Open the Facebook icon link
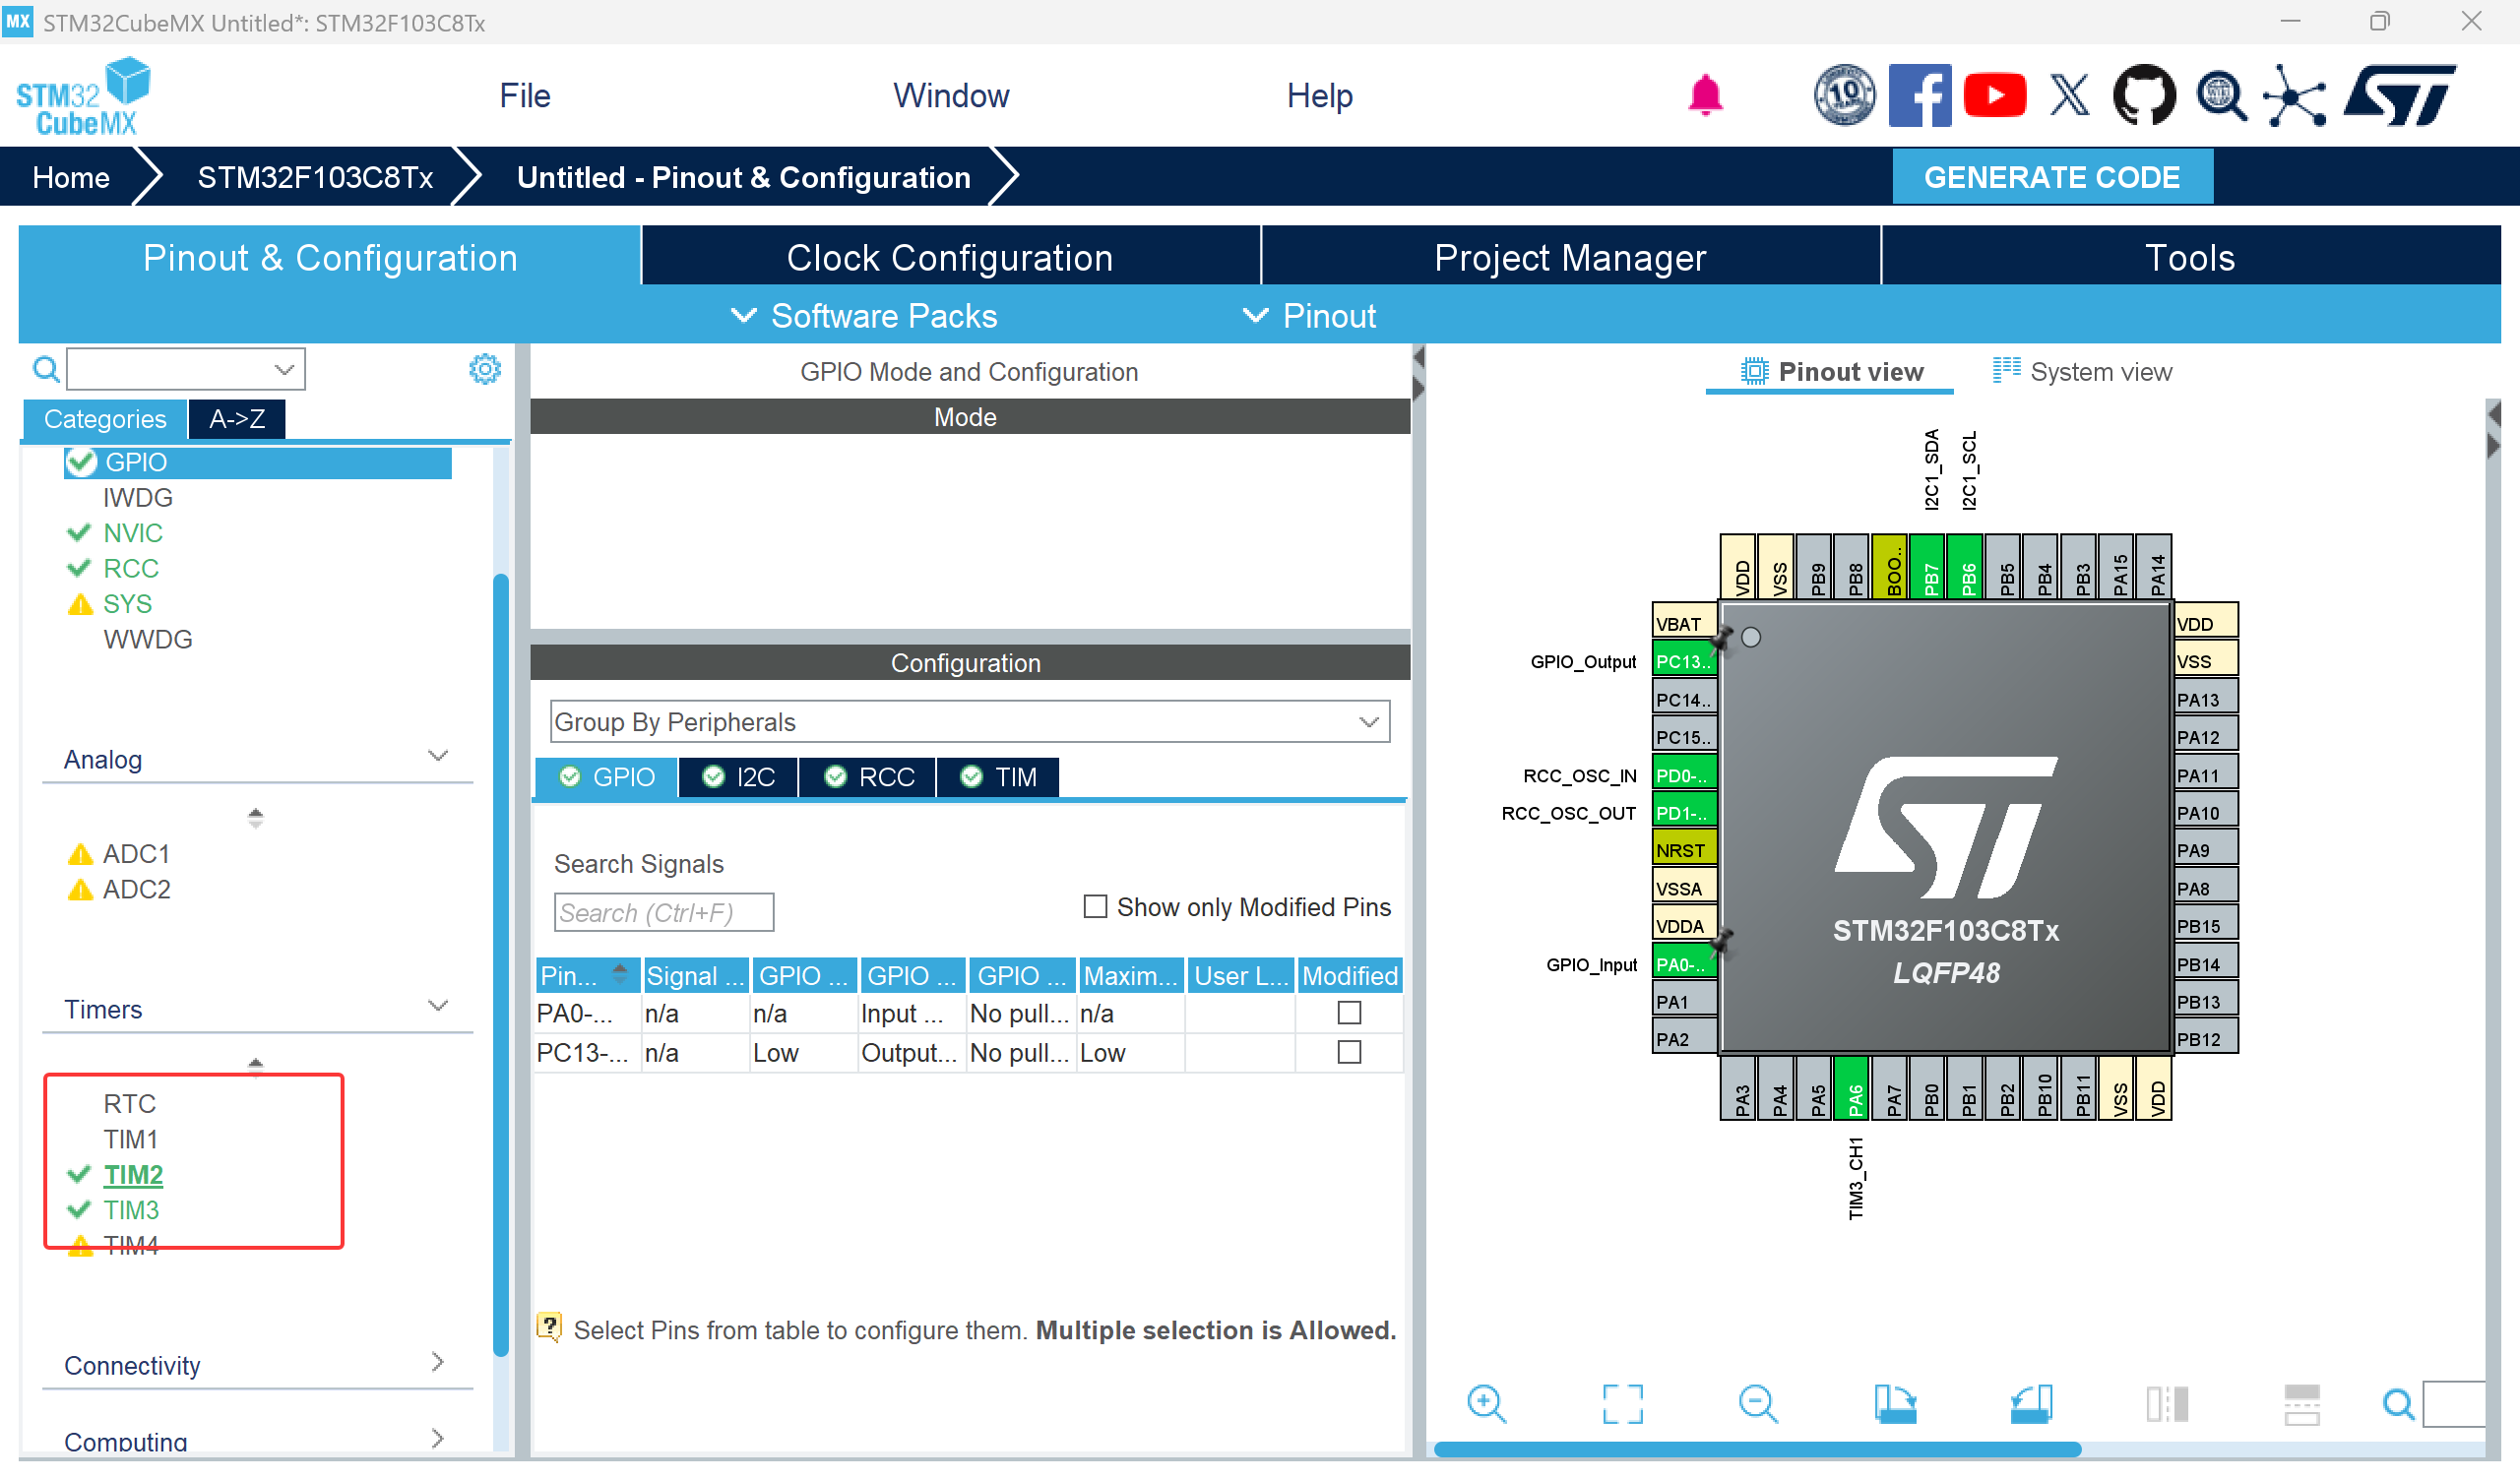This screenshot has height=1480, width=2520. pos(1919,96)
